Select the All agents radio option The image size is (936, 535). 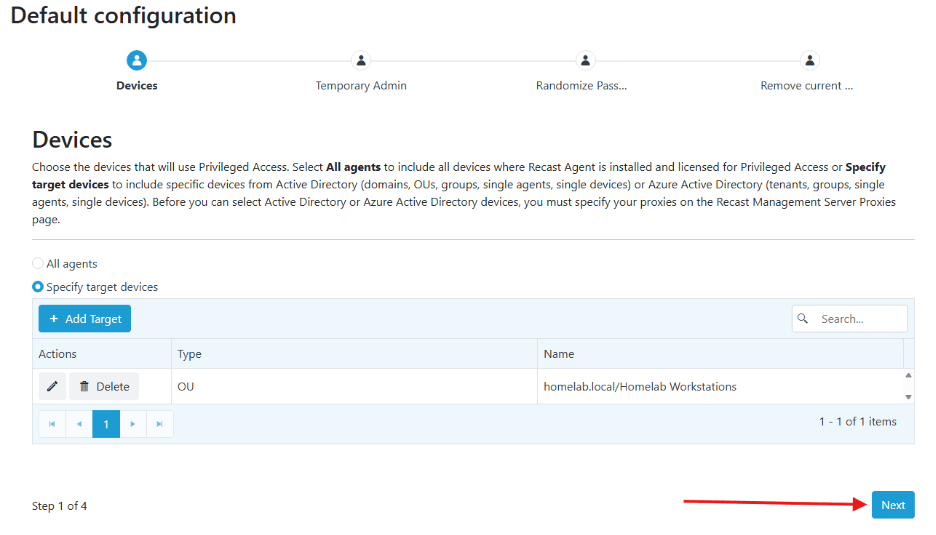(38, 264)
